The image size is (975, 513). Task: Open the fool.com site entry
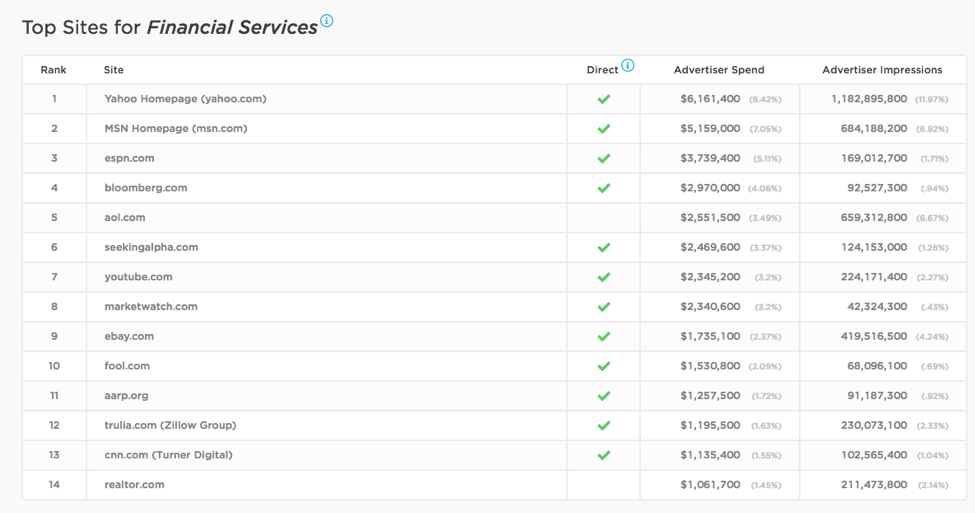click(x=127, y=366)
